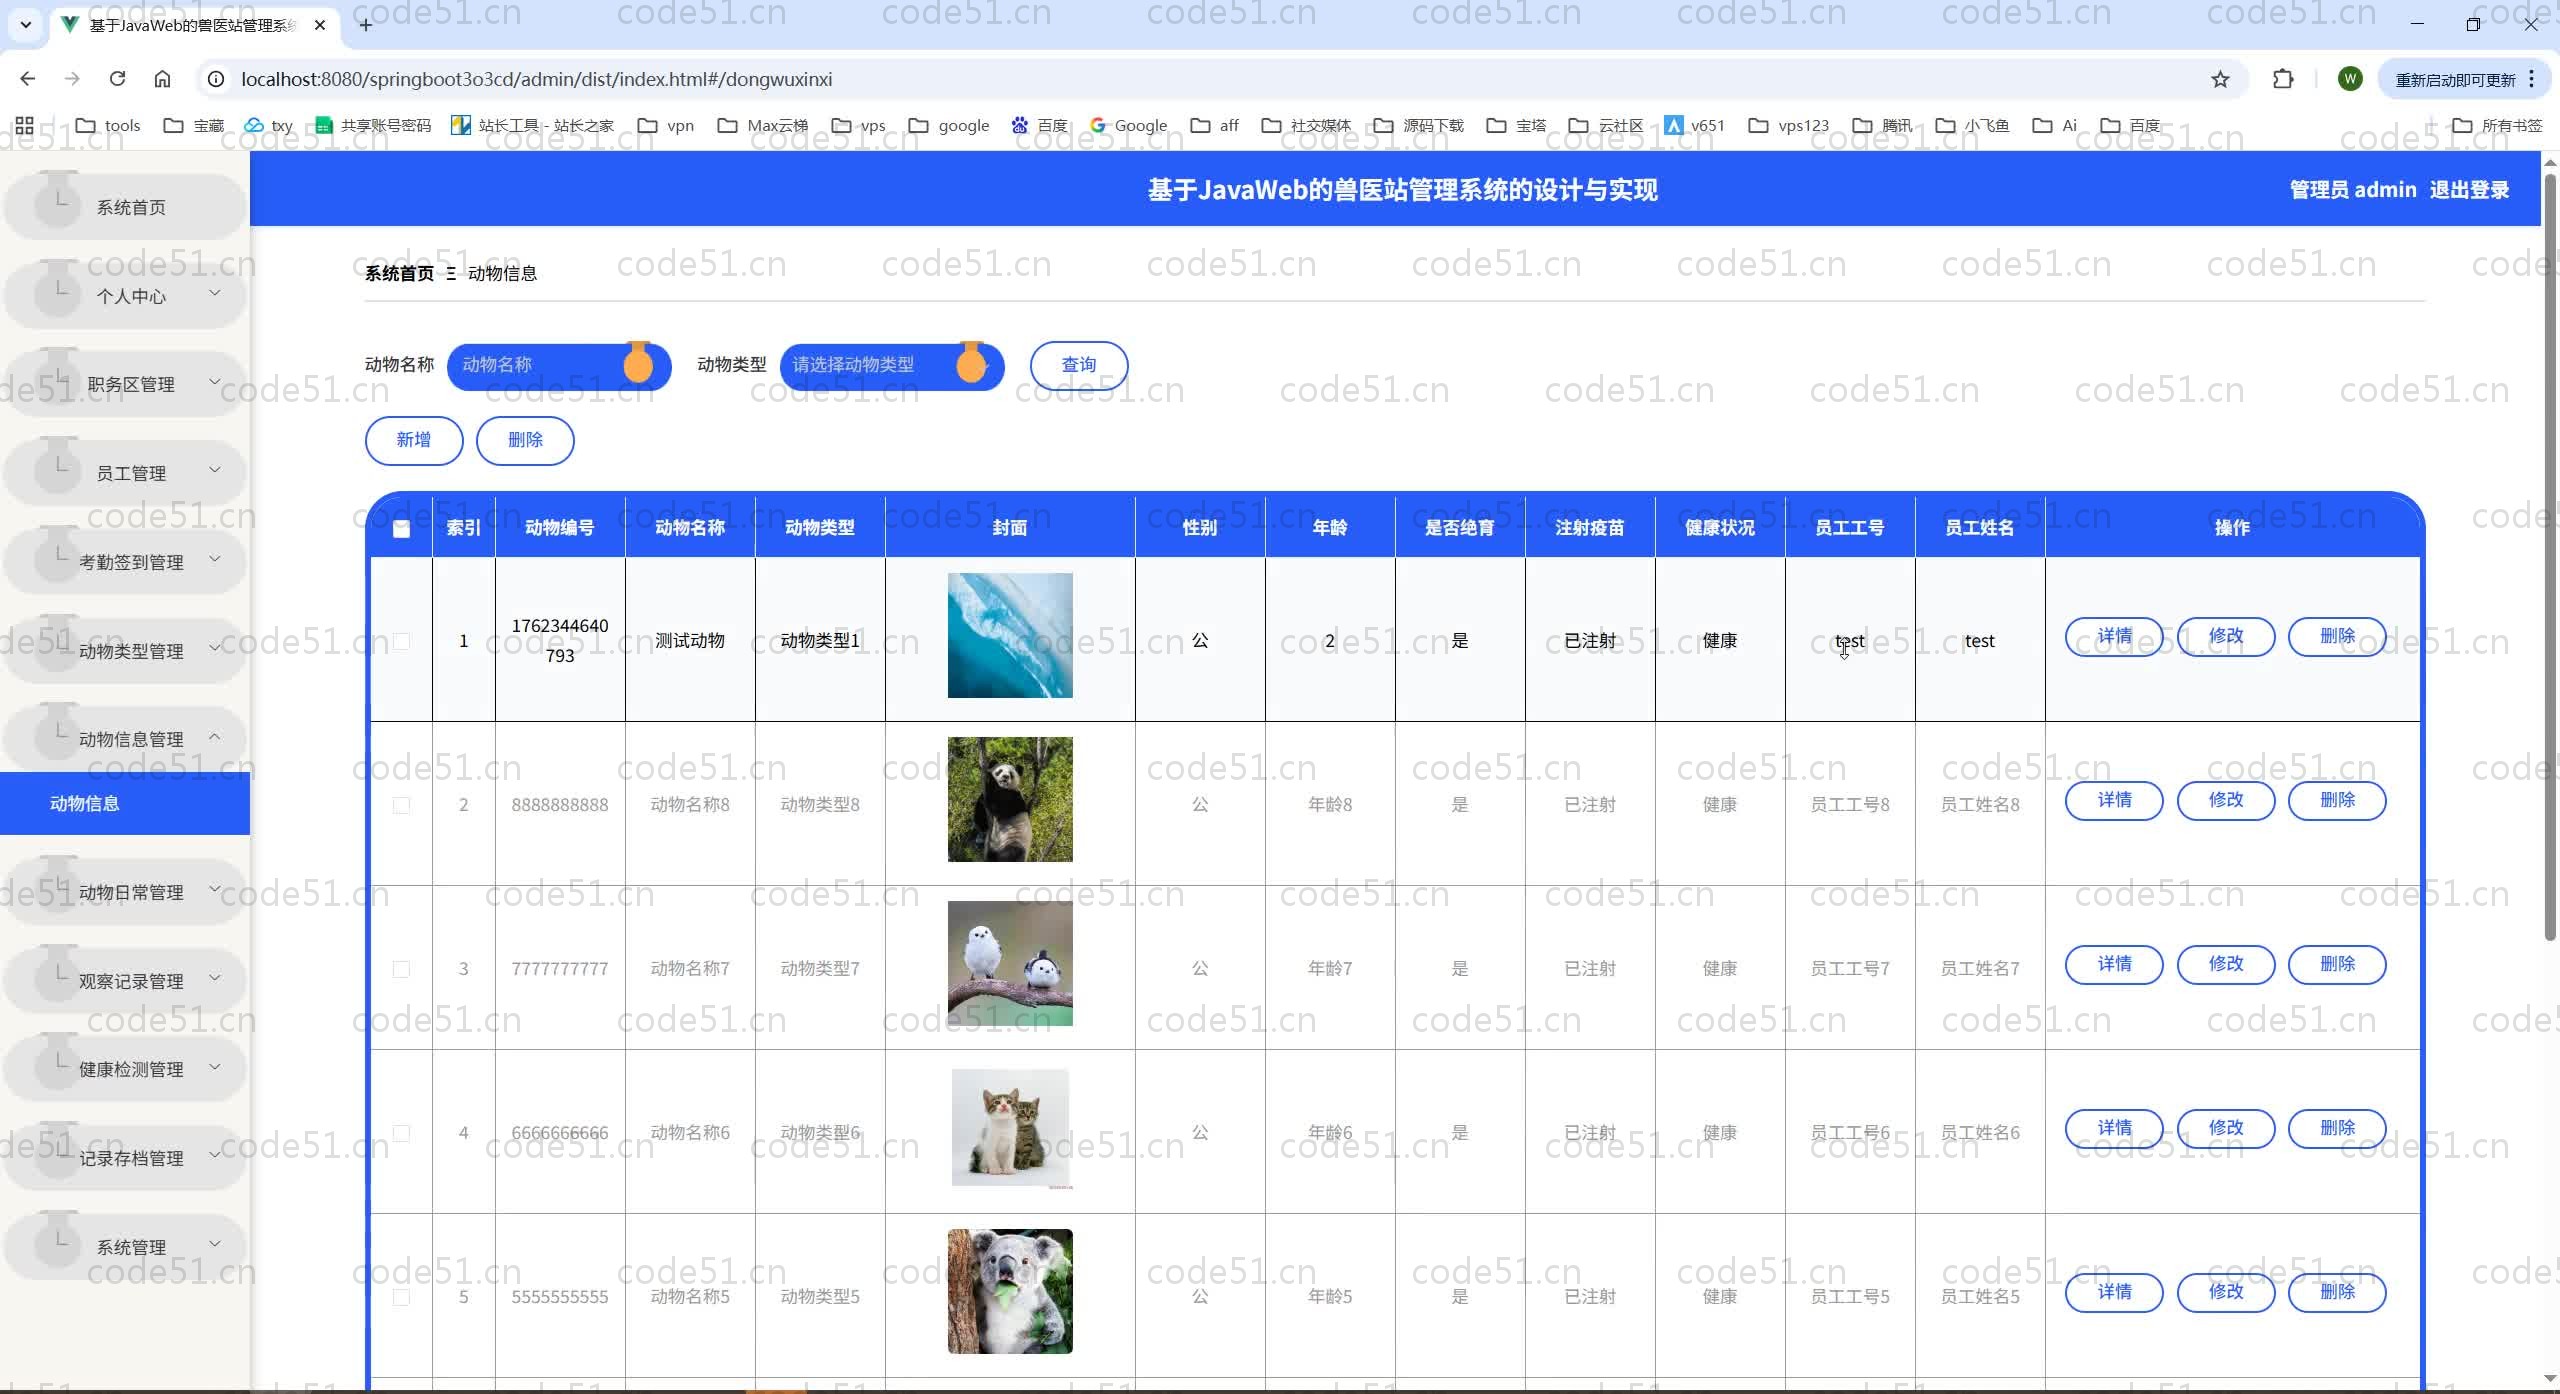The image size is (2560, 1394).
Task: Click the back arrow navigation icon
Action: (x=27, y=79)
